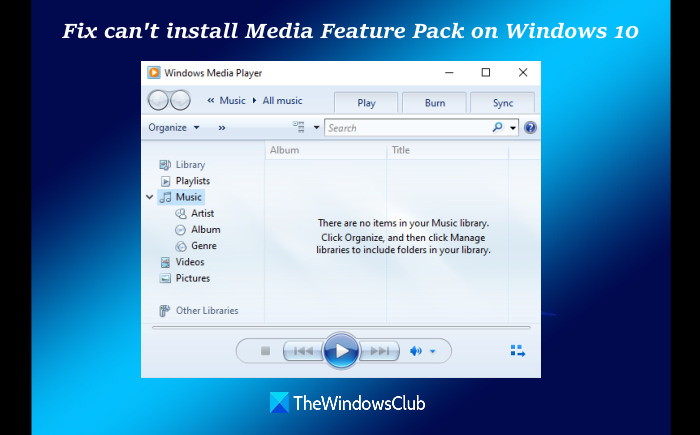The height and width of the screenshot is (435, 700).
Task: Select Videos in the navigation pane
Action: pyautogui.click(x=190, y=262)
